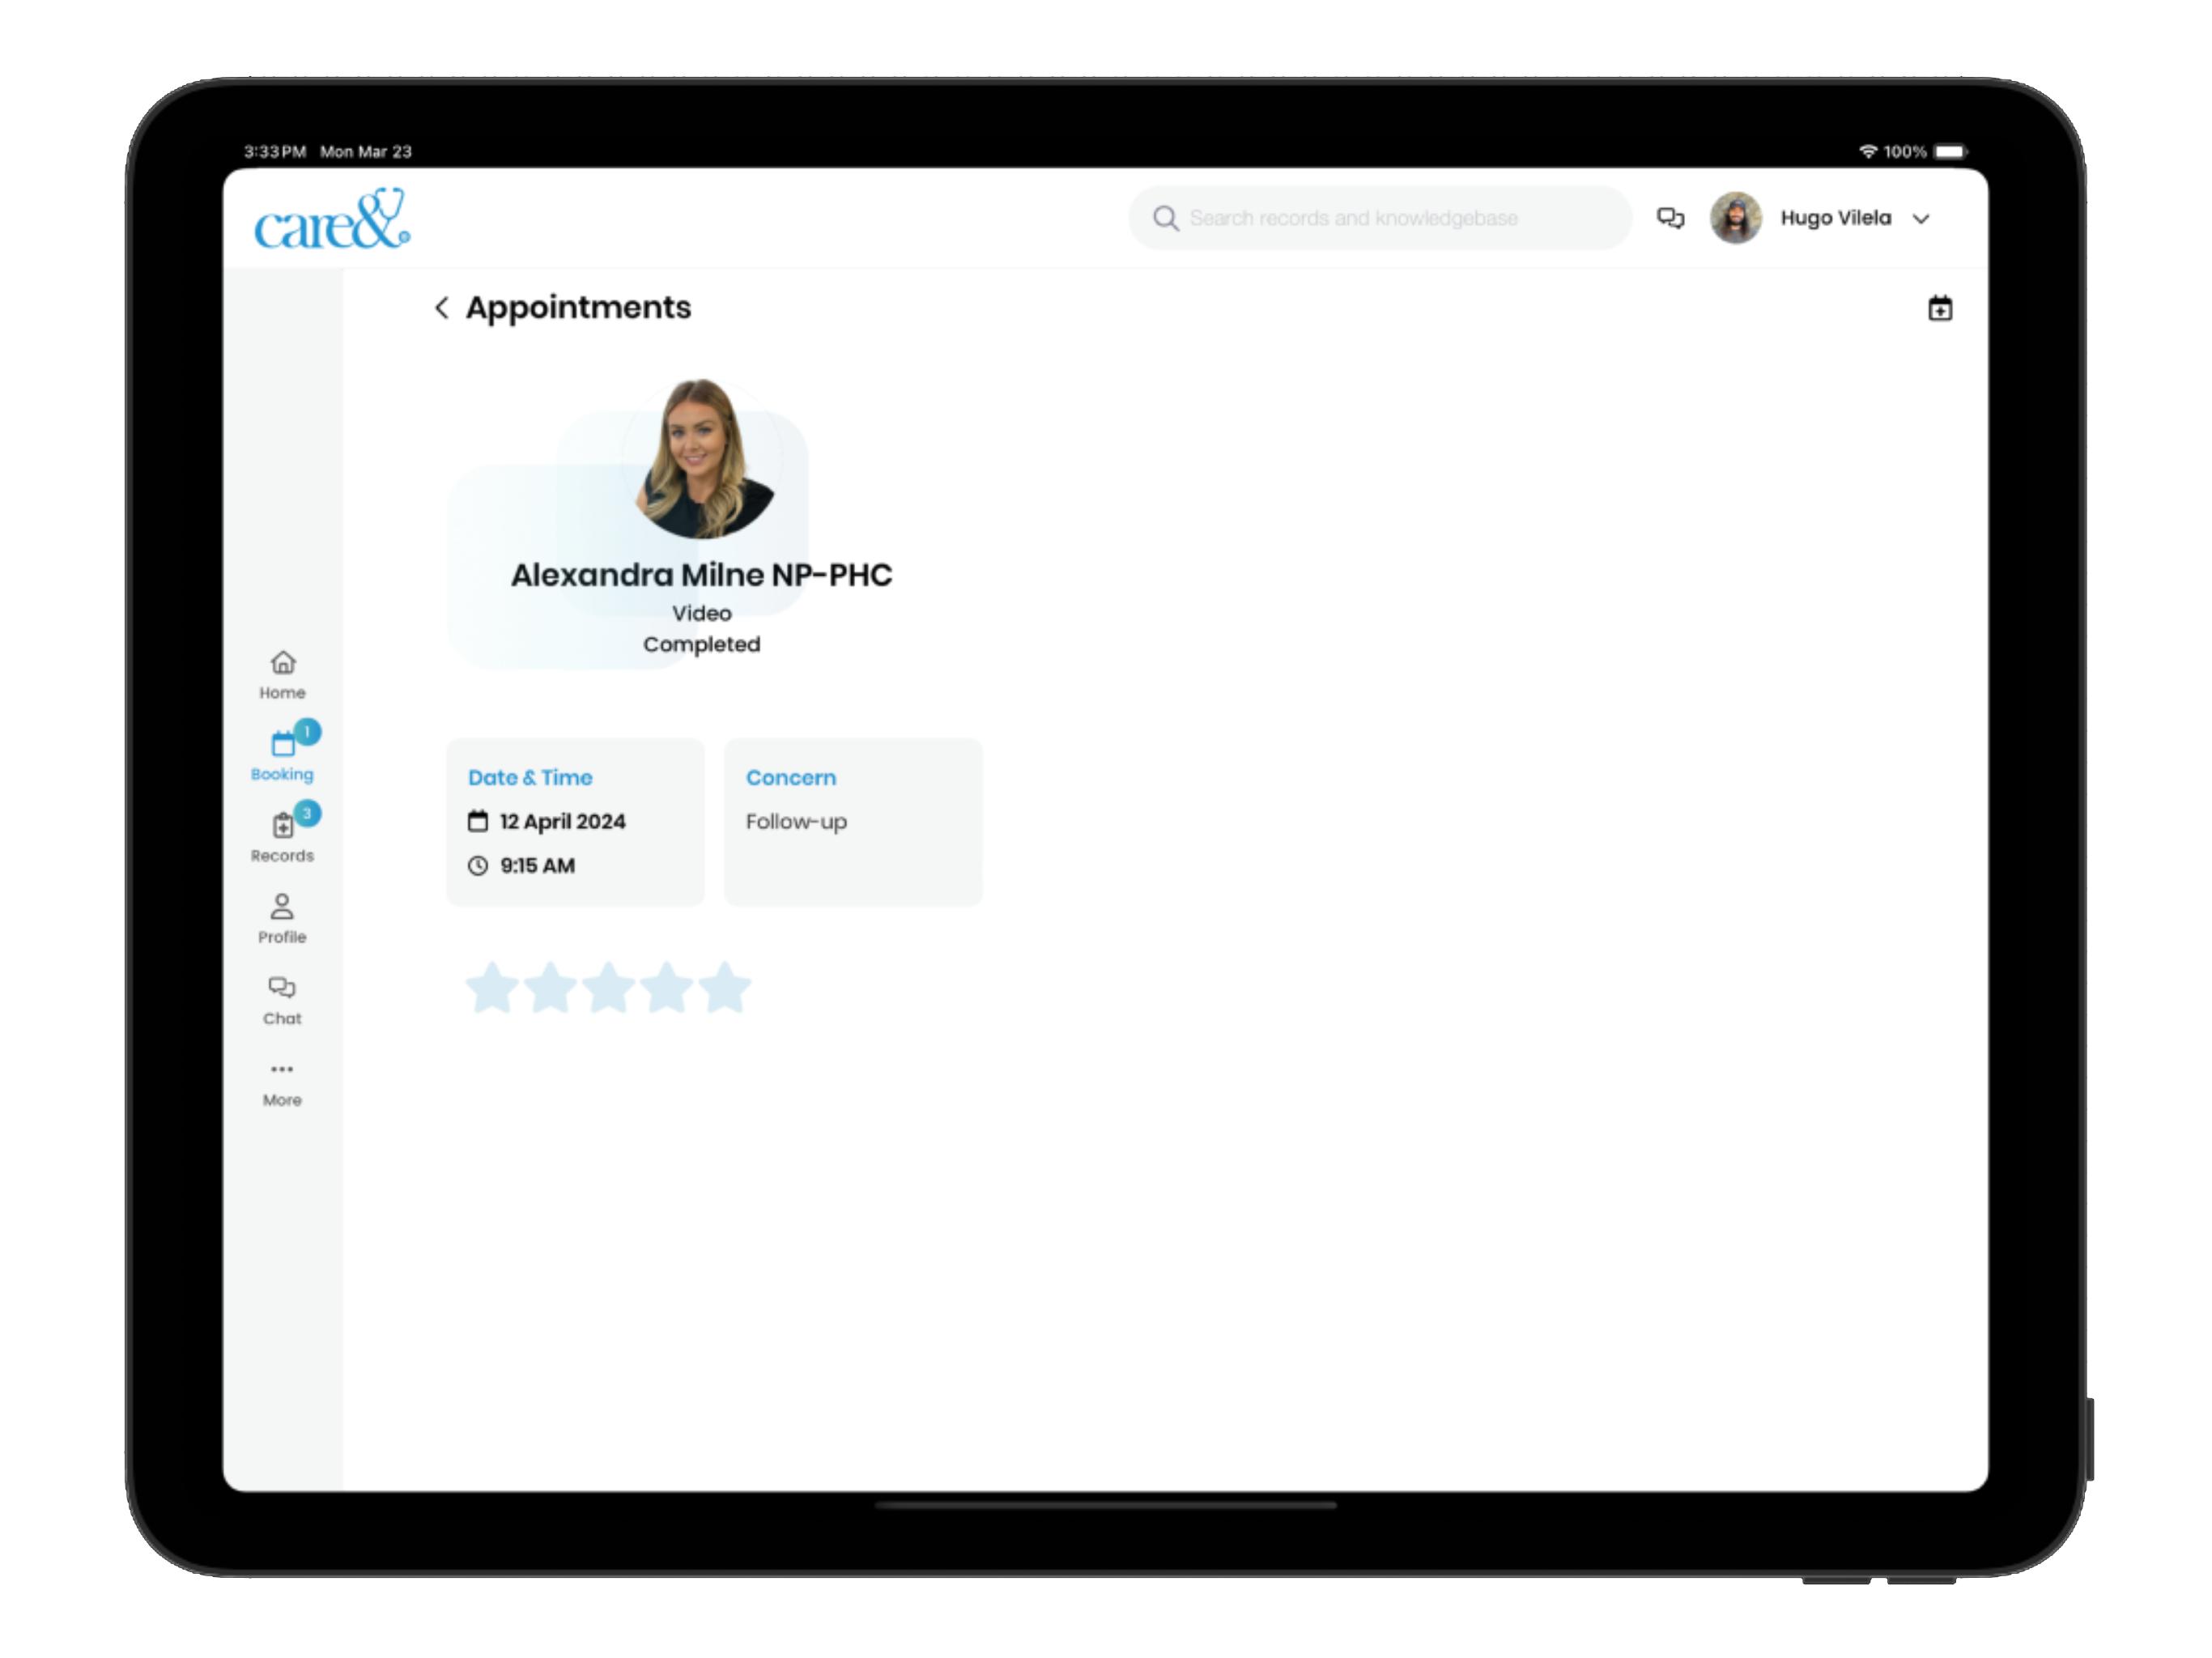Go back using the Appointments arrow
Screen dimensions: 2212x1658
point(441,308)
